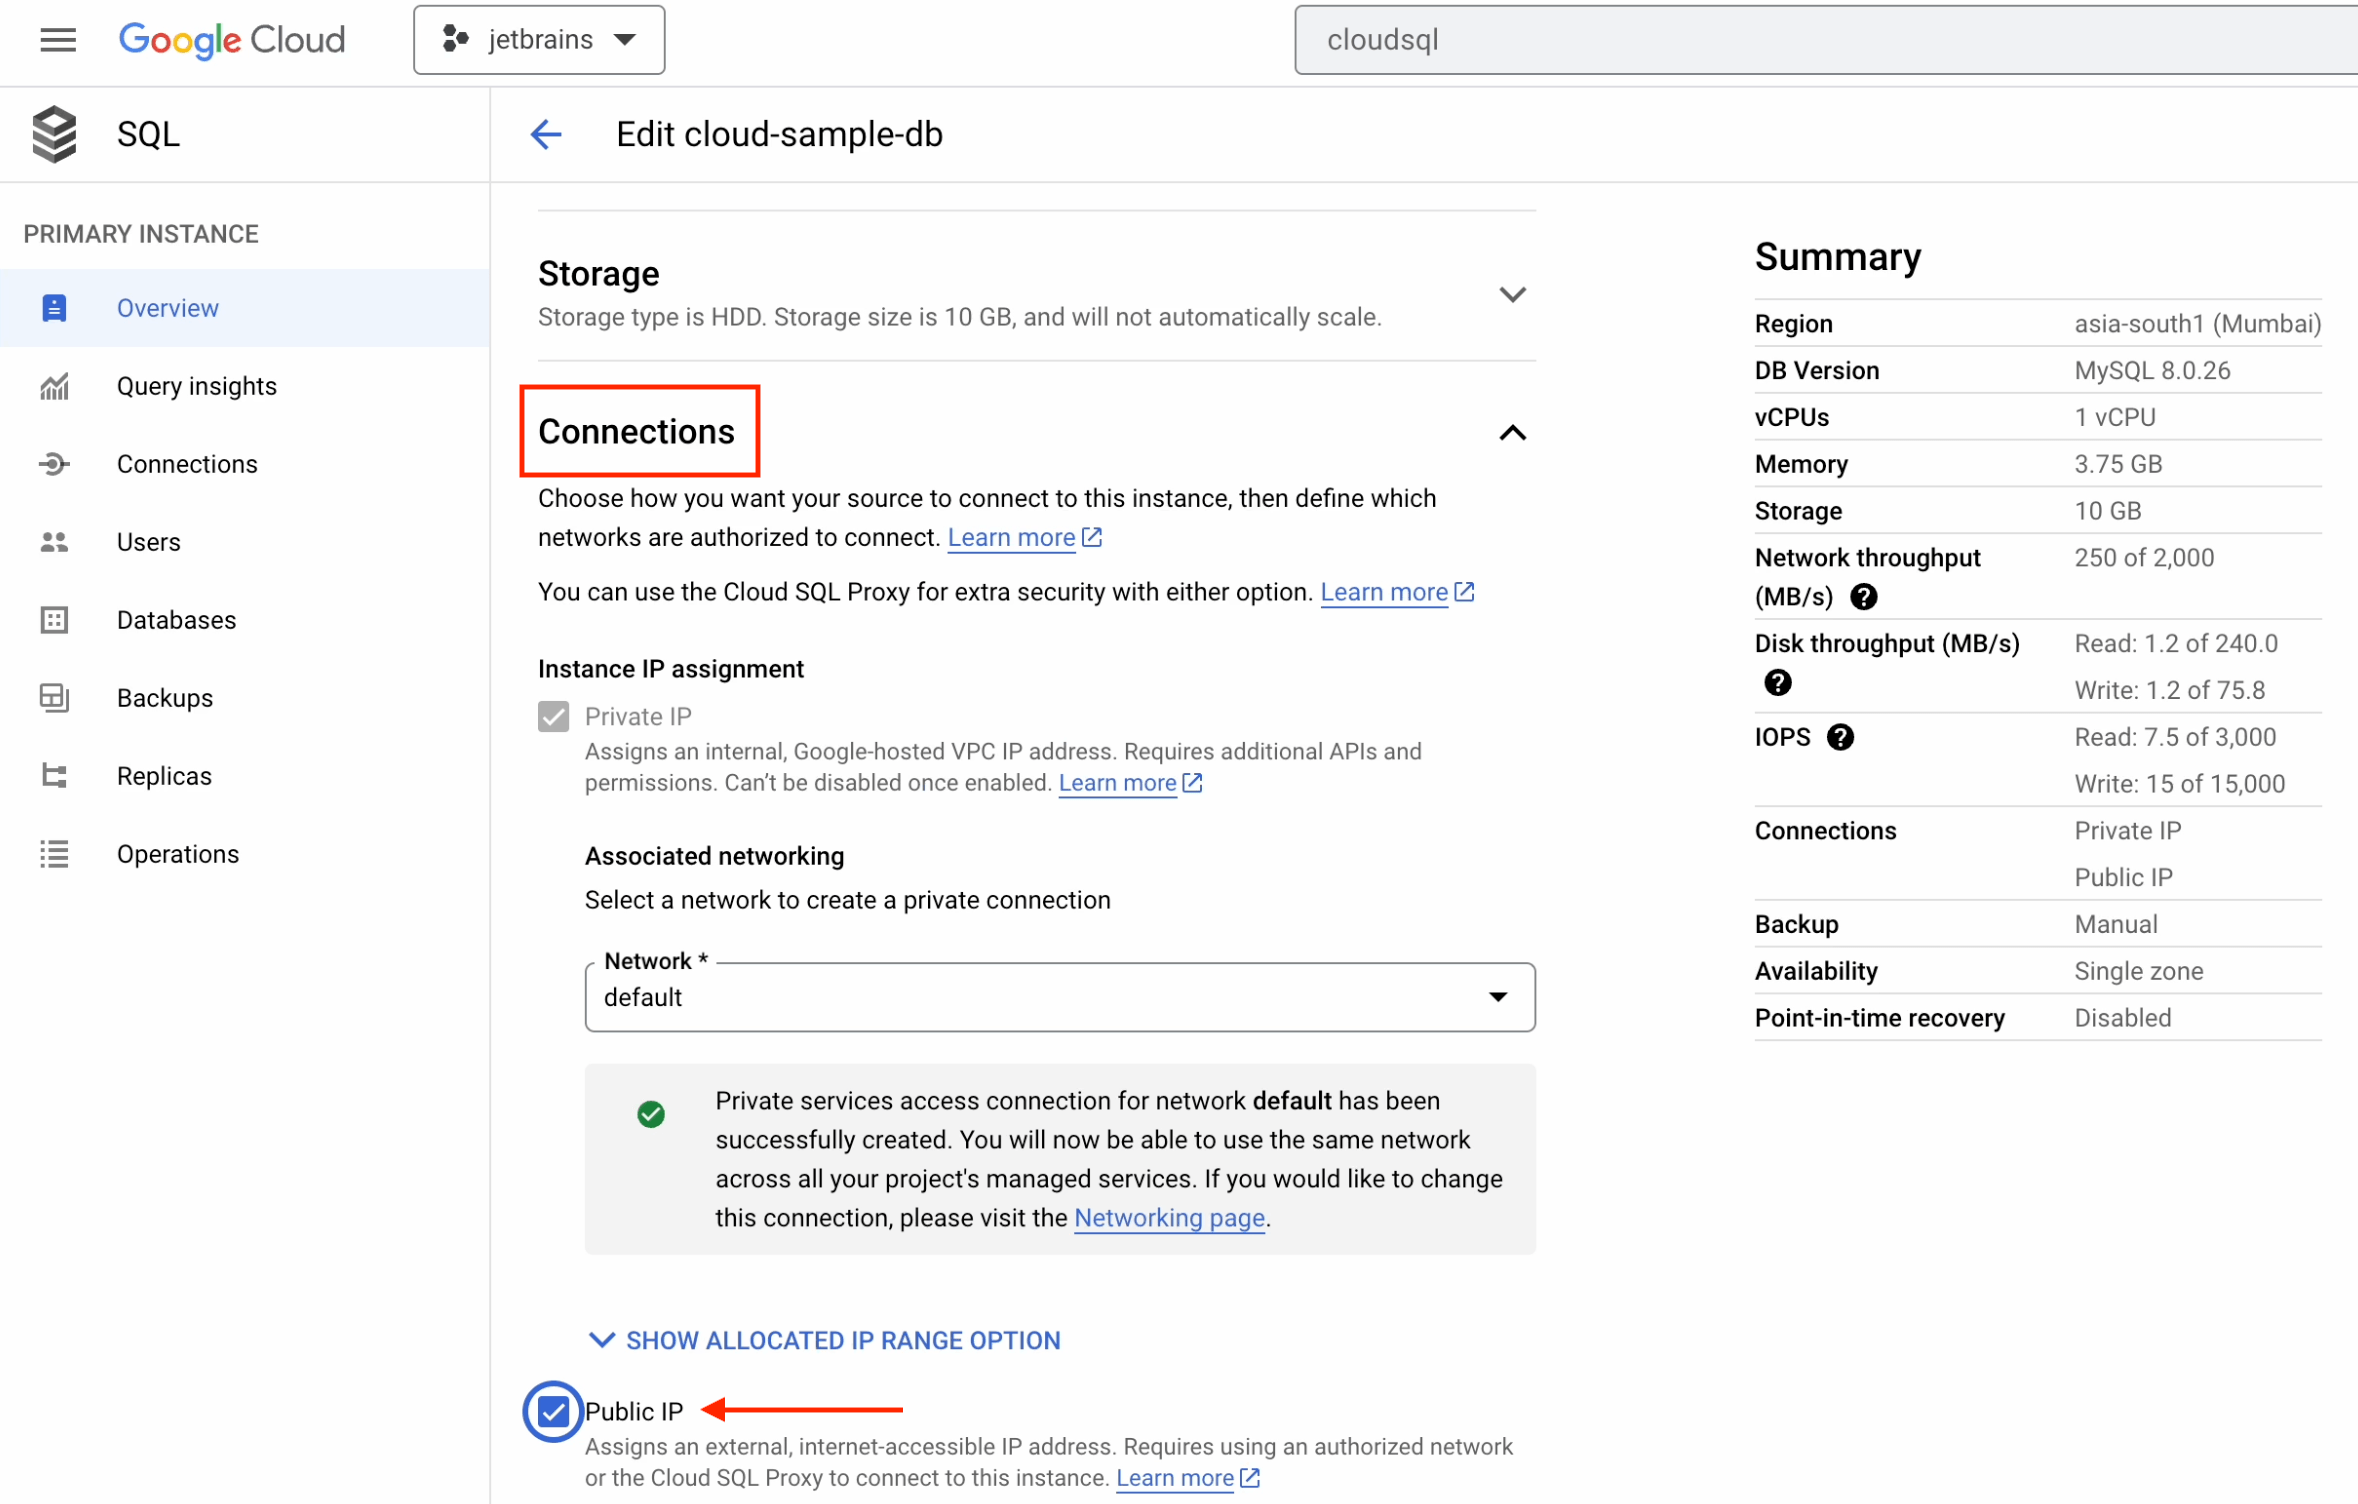Select the Replicas menu item
The width and height of the screenshot is (2358, 1504).
point(163,775)
